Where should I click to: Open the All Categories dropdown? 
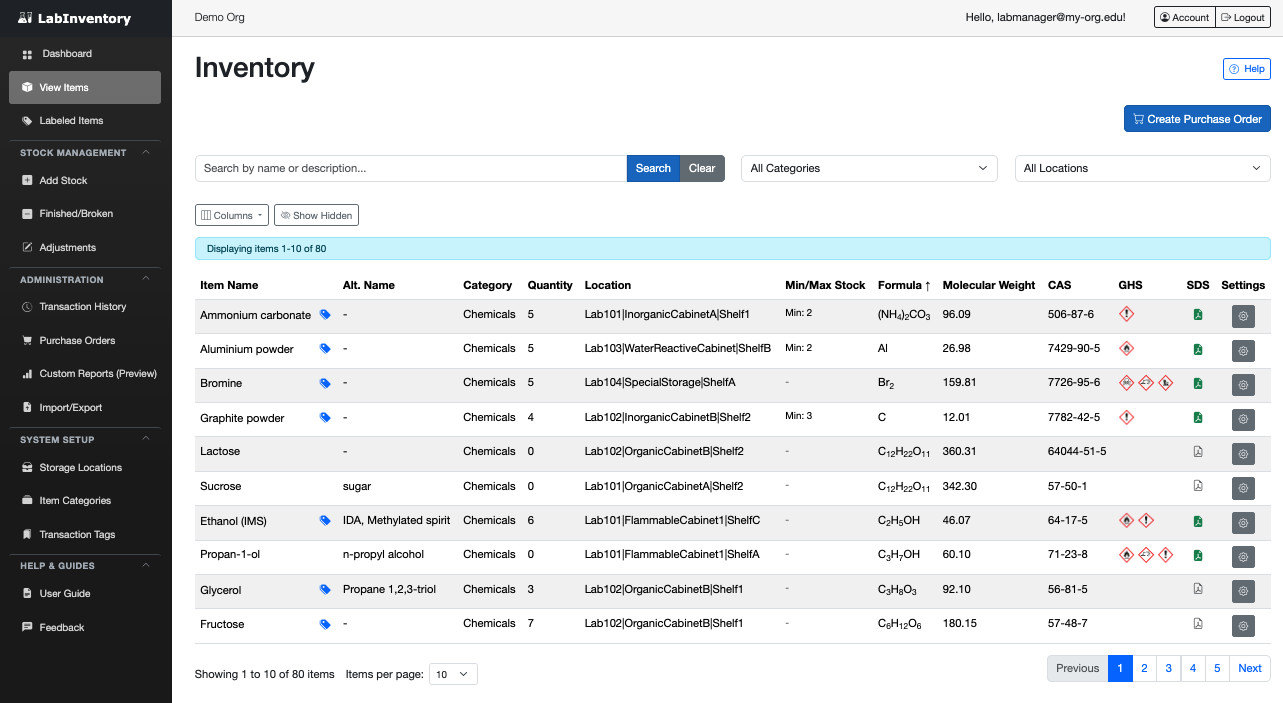[867, 168]
